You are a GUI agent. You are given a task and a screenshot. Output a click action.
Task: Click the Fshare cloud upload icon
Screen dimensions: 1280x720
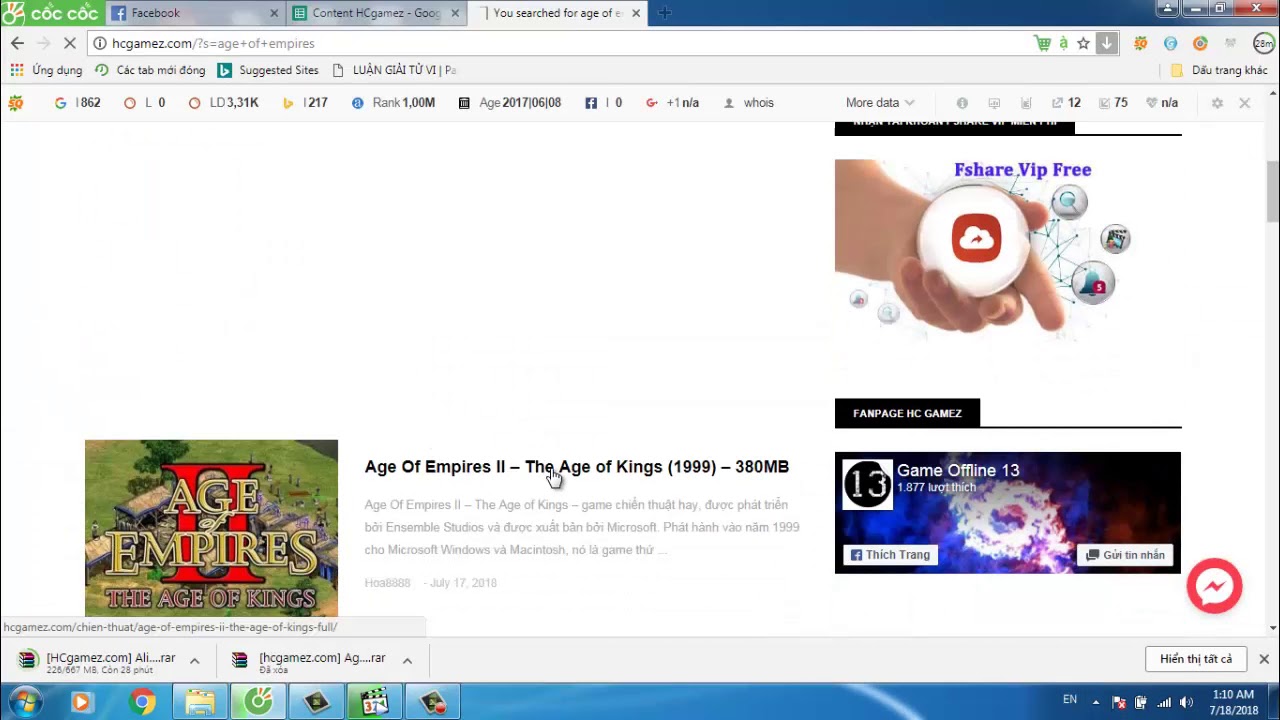[x=976, y=238]
